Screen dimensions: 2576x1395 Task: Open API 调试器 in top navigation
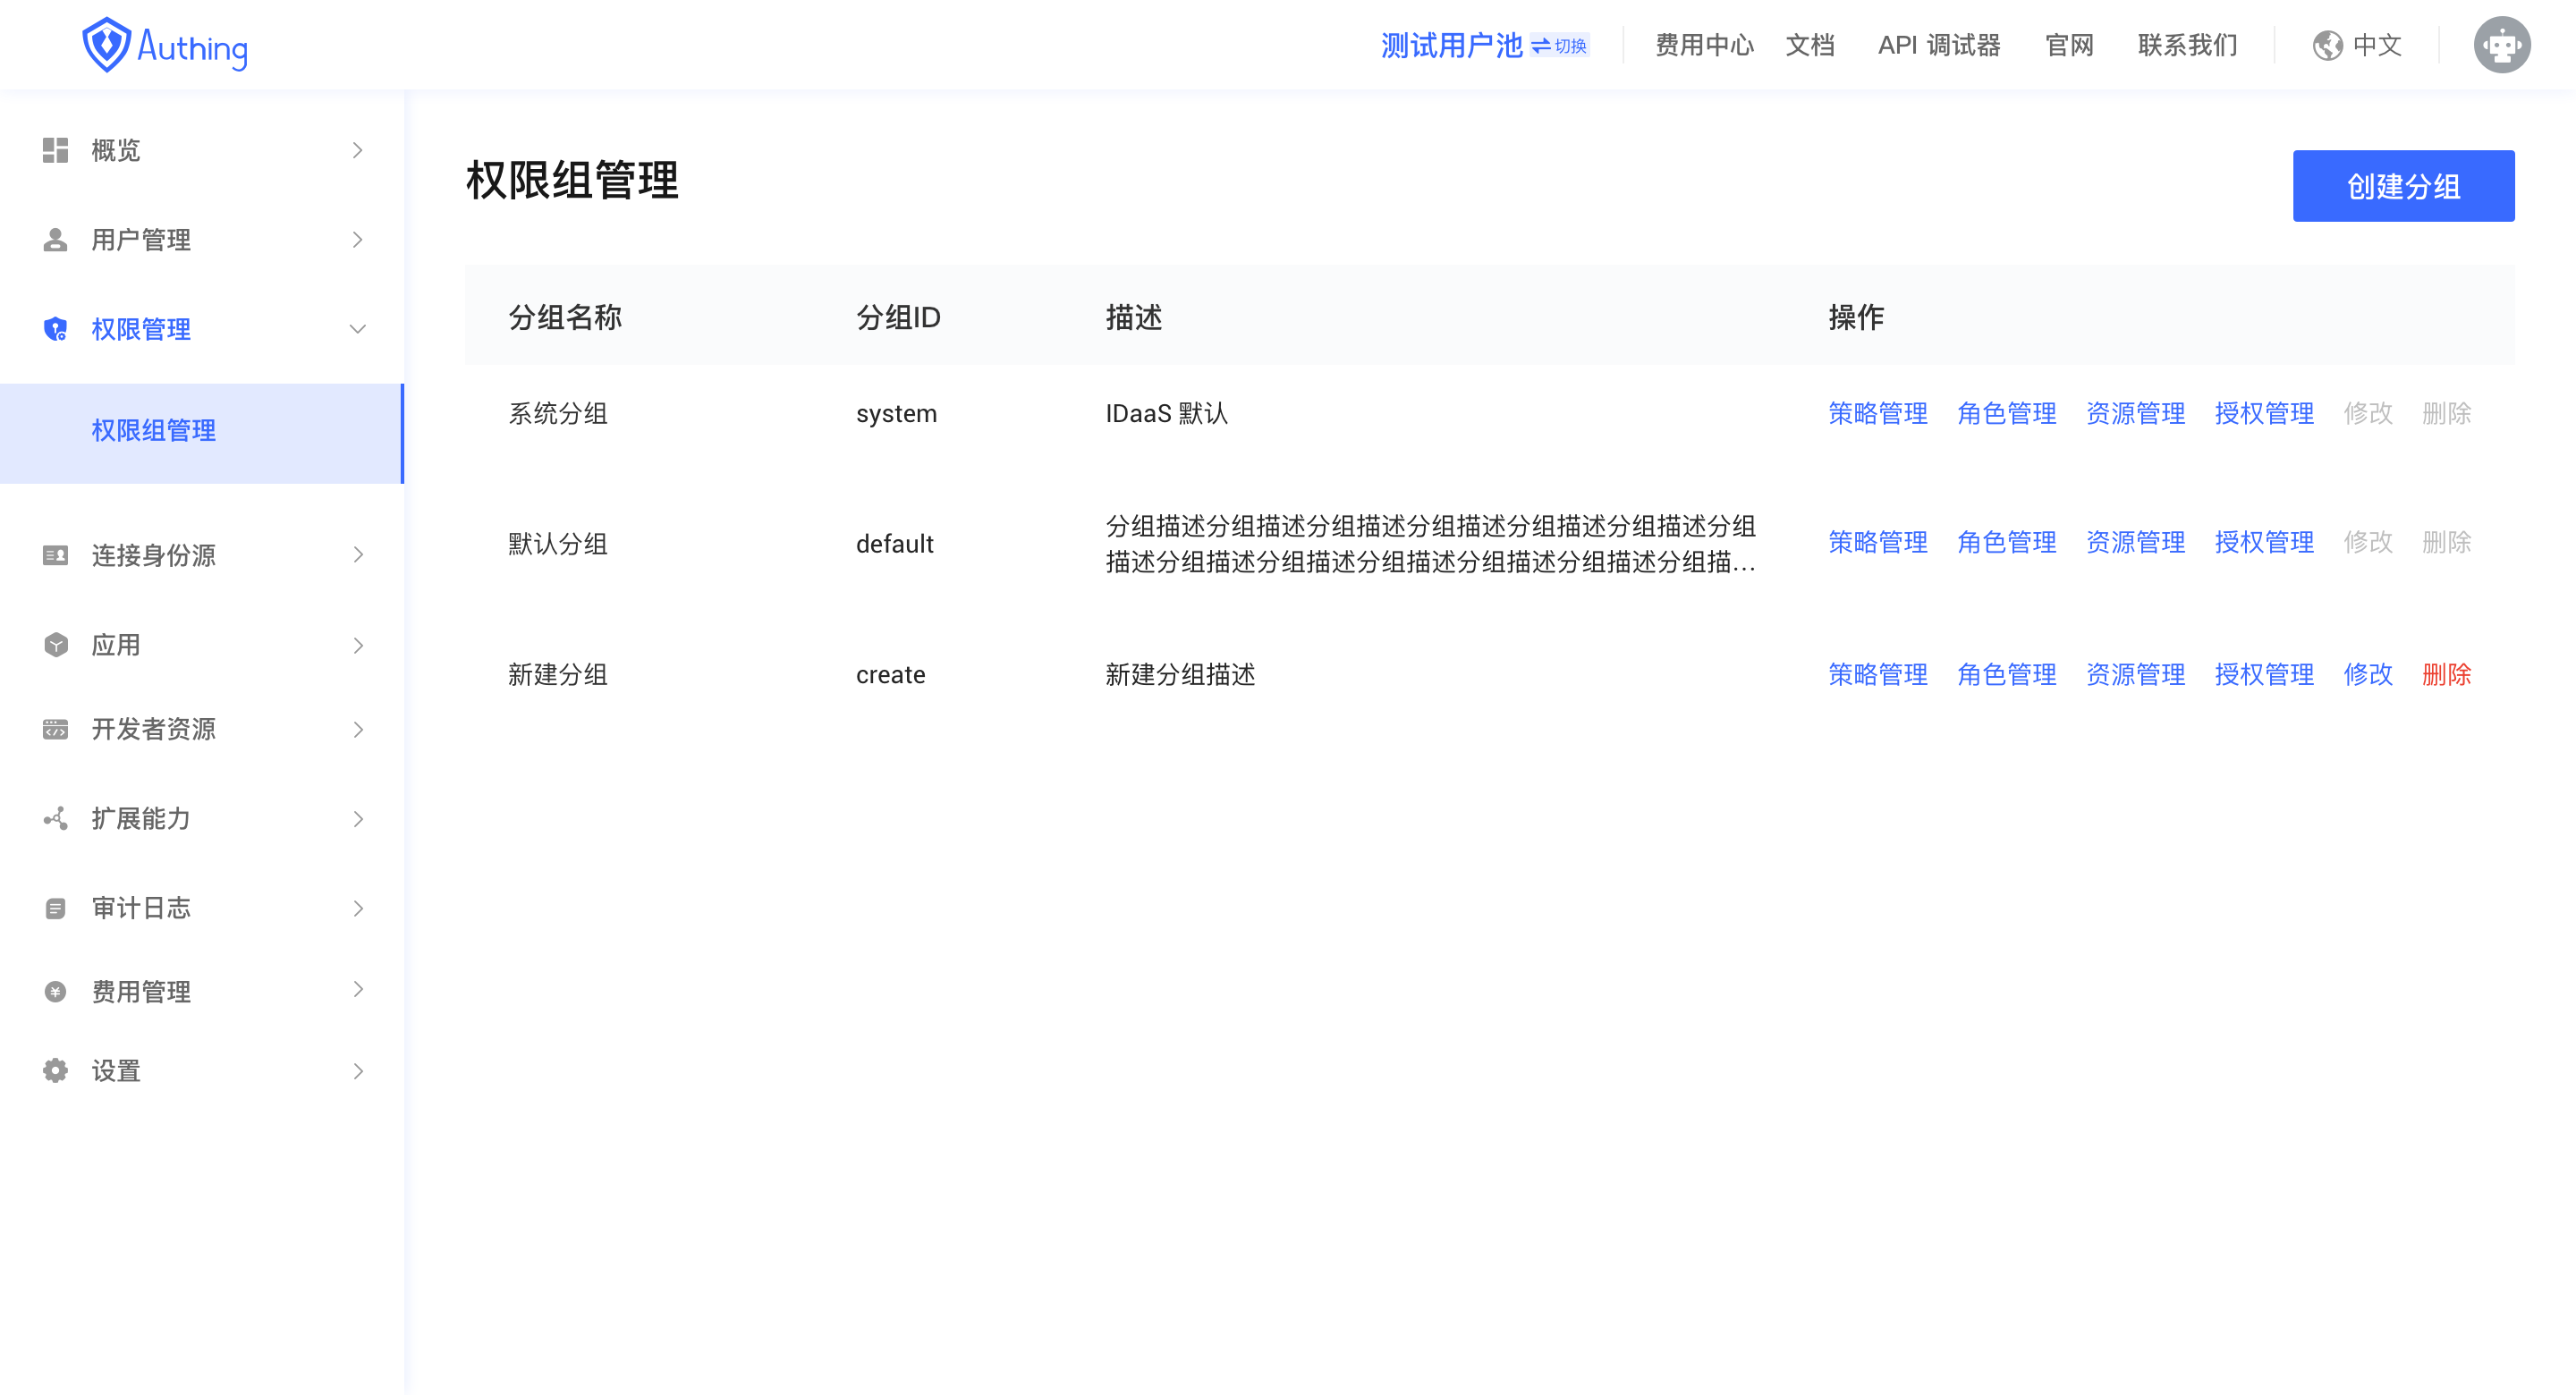coord(1938,45)
